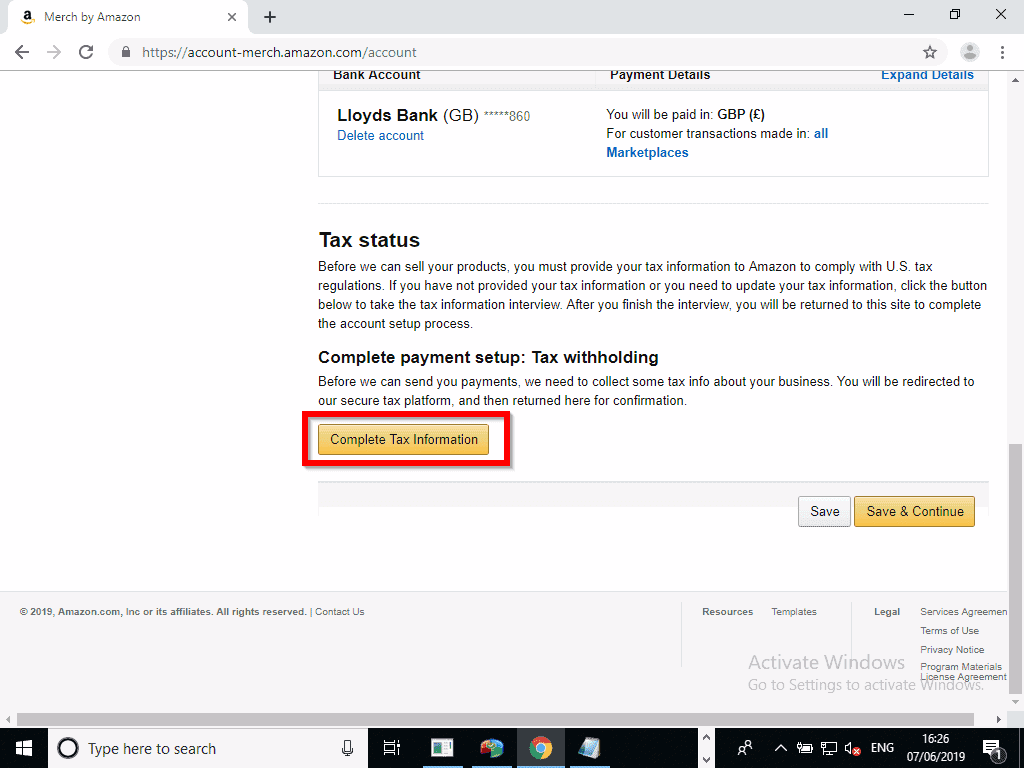Open a new browser tab
Viewport: 1024px width, 768px height.
270,17
